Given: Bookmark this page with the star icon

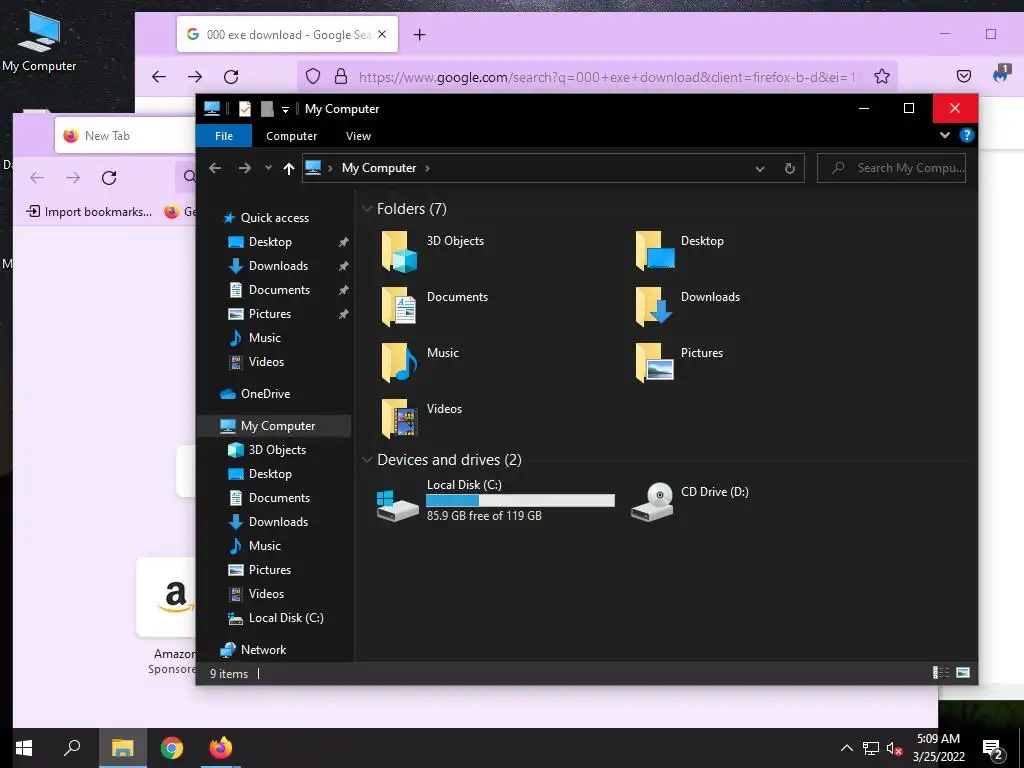Looking at the screenshot, I should tap(882, 76).
